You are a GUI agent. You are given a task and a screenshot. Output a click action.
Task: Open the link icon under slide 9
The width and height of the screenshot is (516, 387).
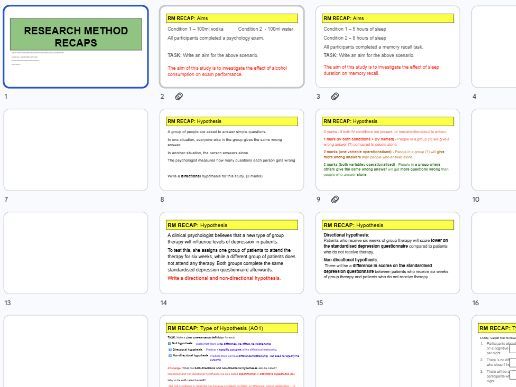[335, 199]
